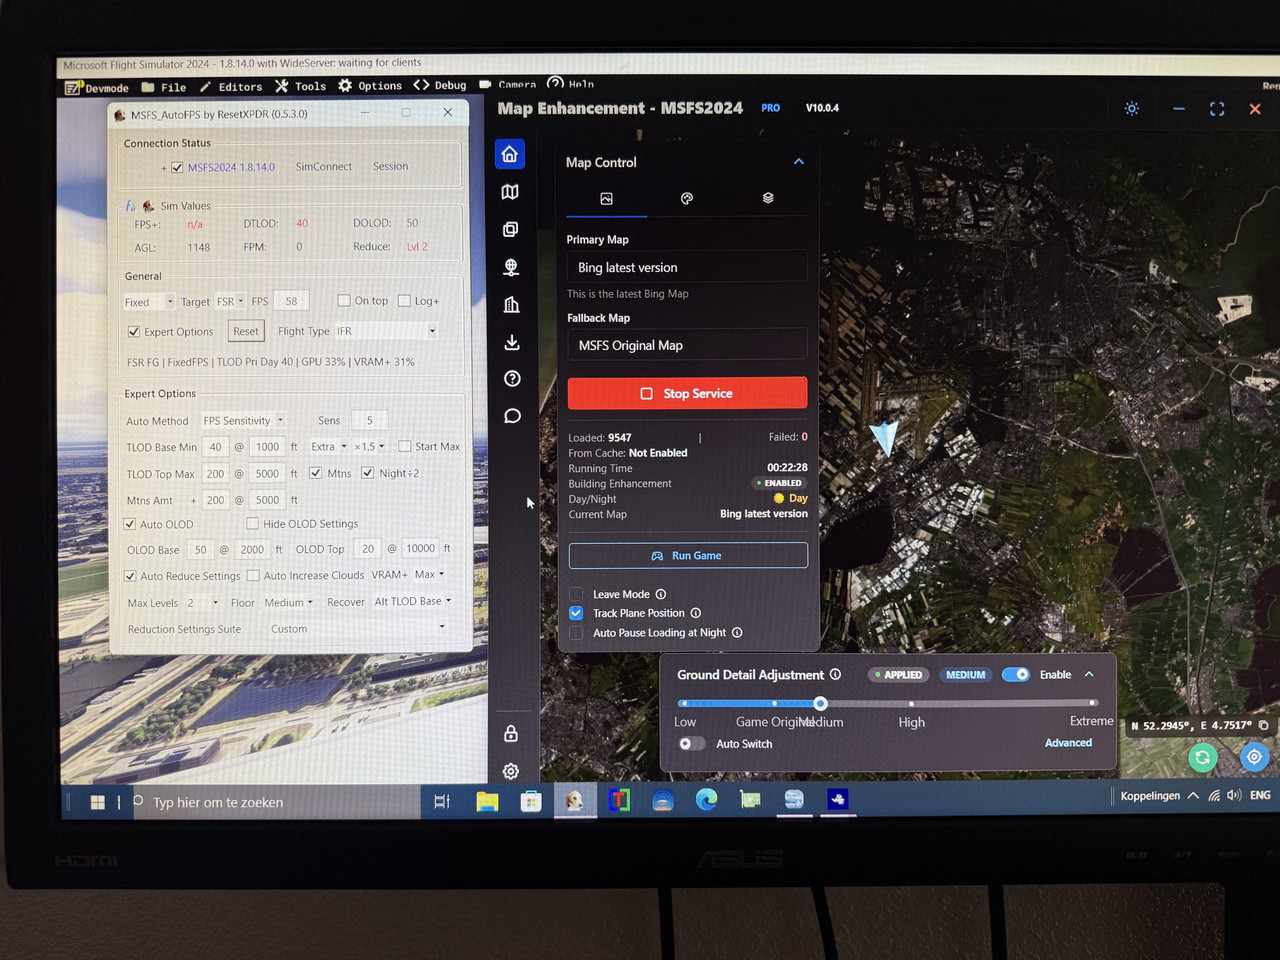
Task: Open the chat bubble icon in sidebar
Action: [512, 416]
